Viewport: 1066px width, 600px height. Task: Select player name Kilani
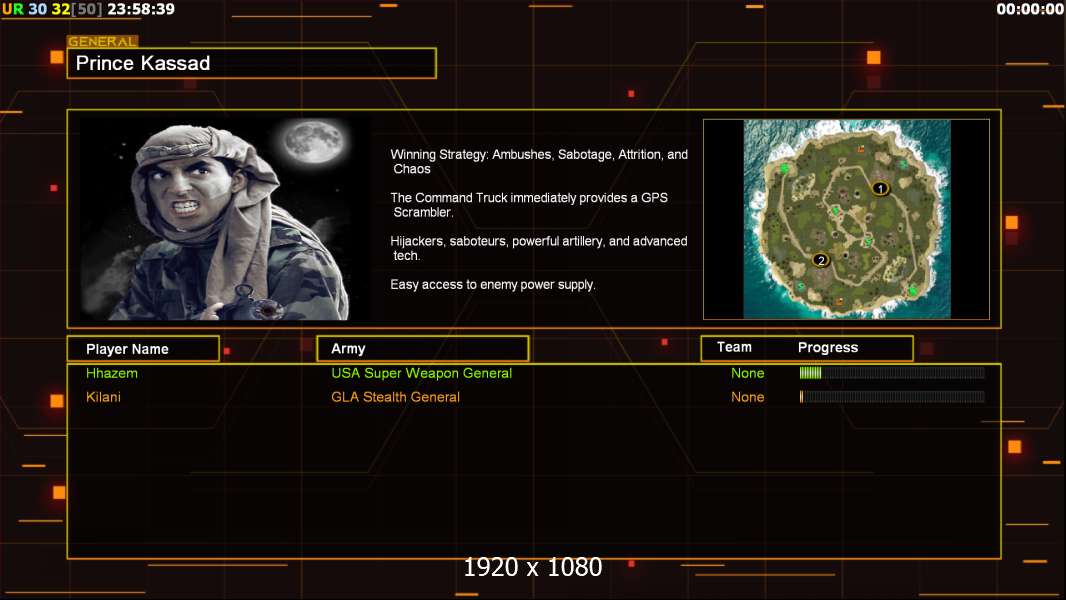(x=103, y=397)
